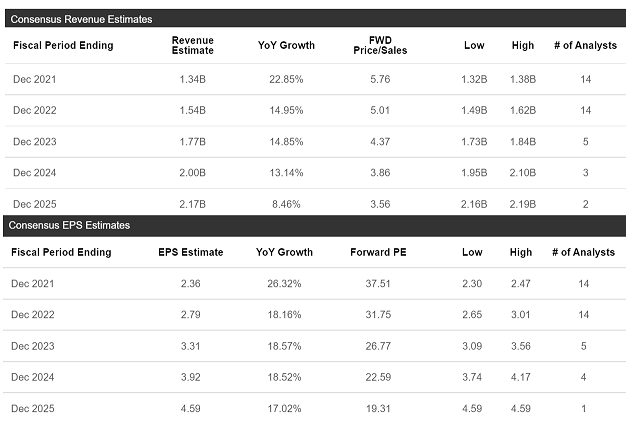Click the 22.85% YoY growth value
Image resolution: width=626 pixels, height=423 pixels.
click(x=285, y=79)
